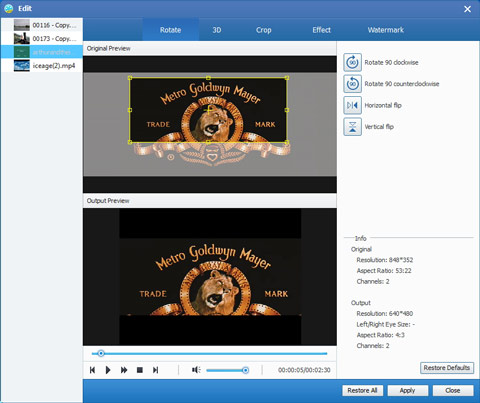The image size is (480, 403).
Task: Click the crop frame bottom-right handle
Action: tap(287, 142)
